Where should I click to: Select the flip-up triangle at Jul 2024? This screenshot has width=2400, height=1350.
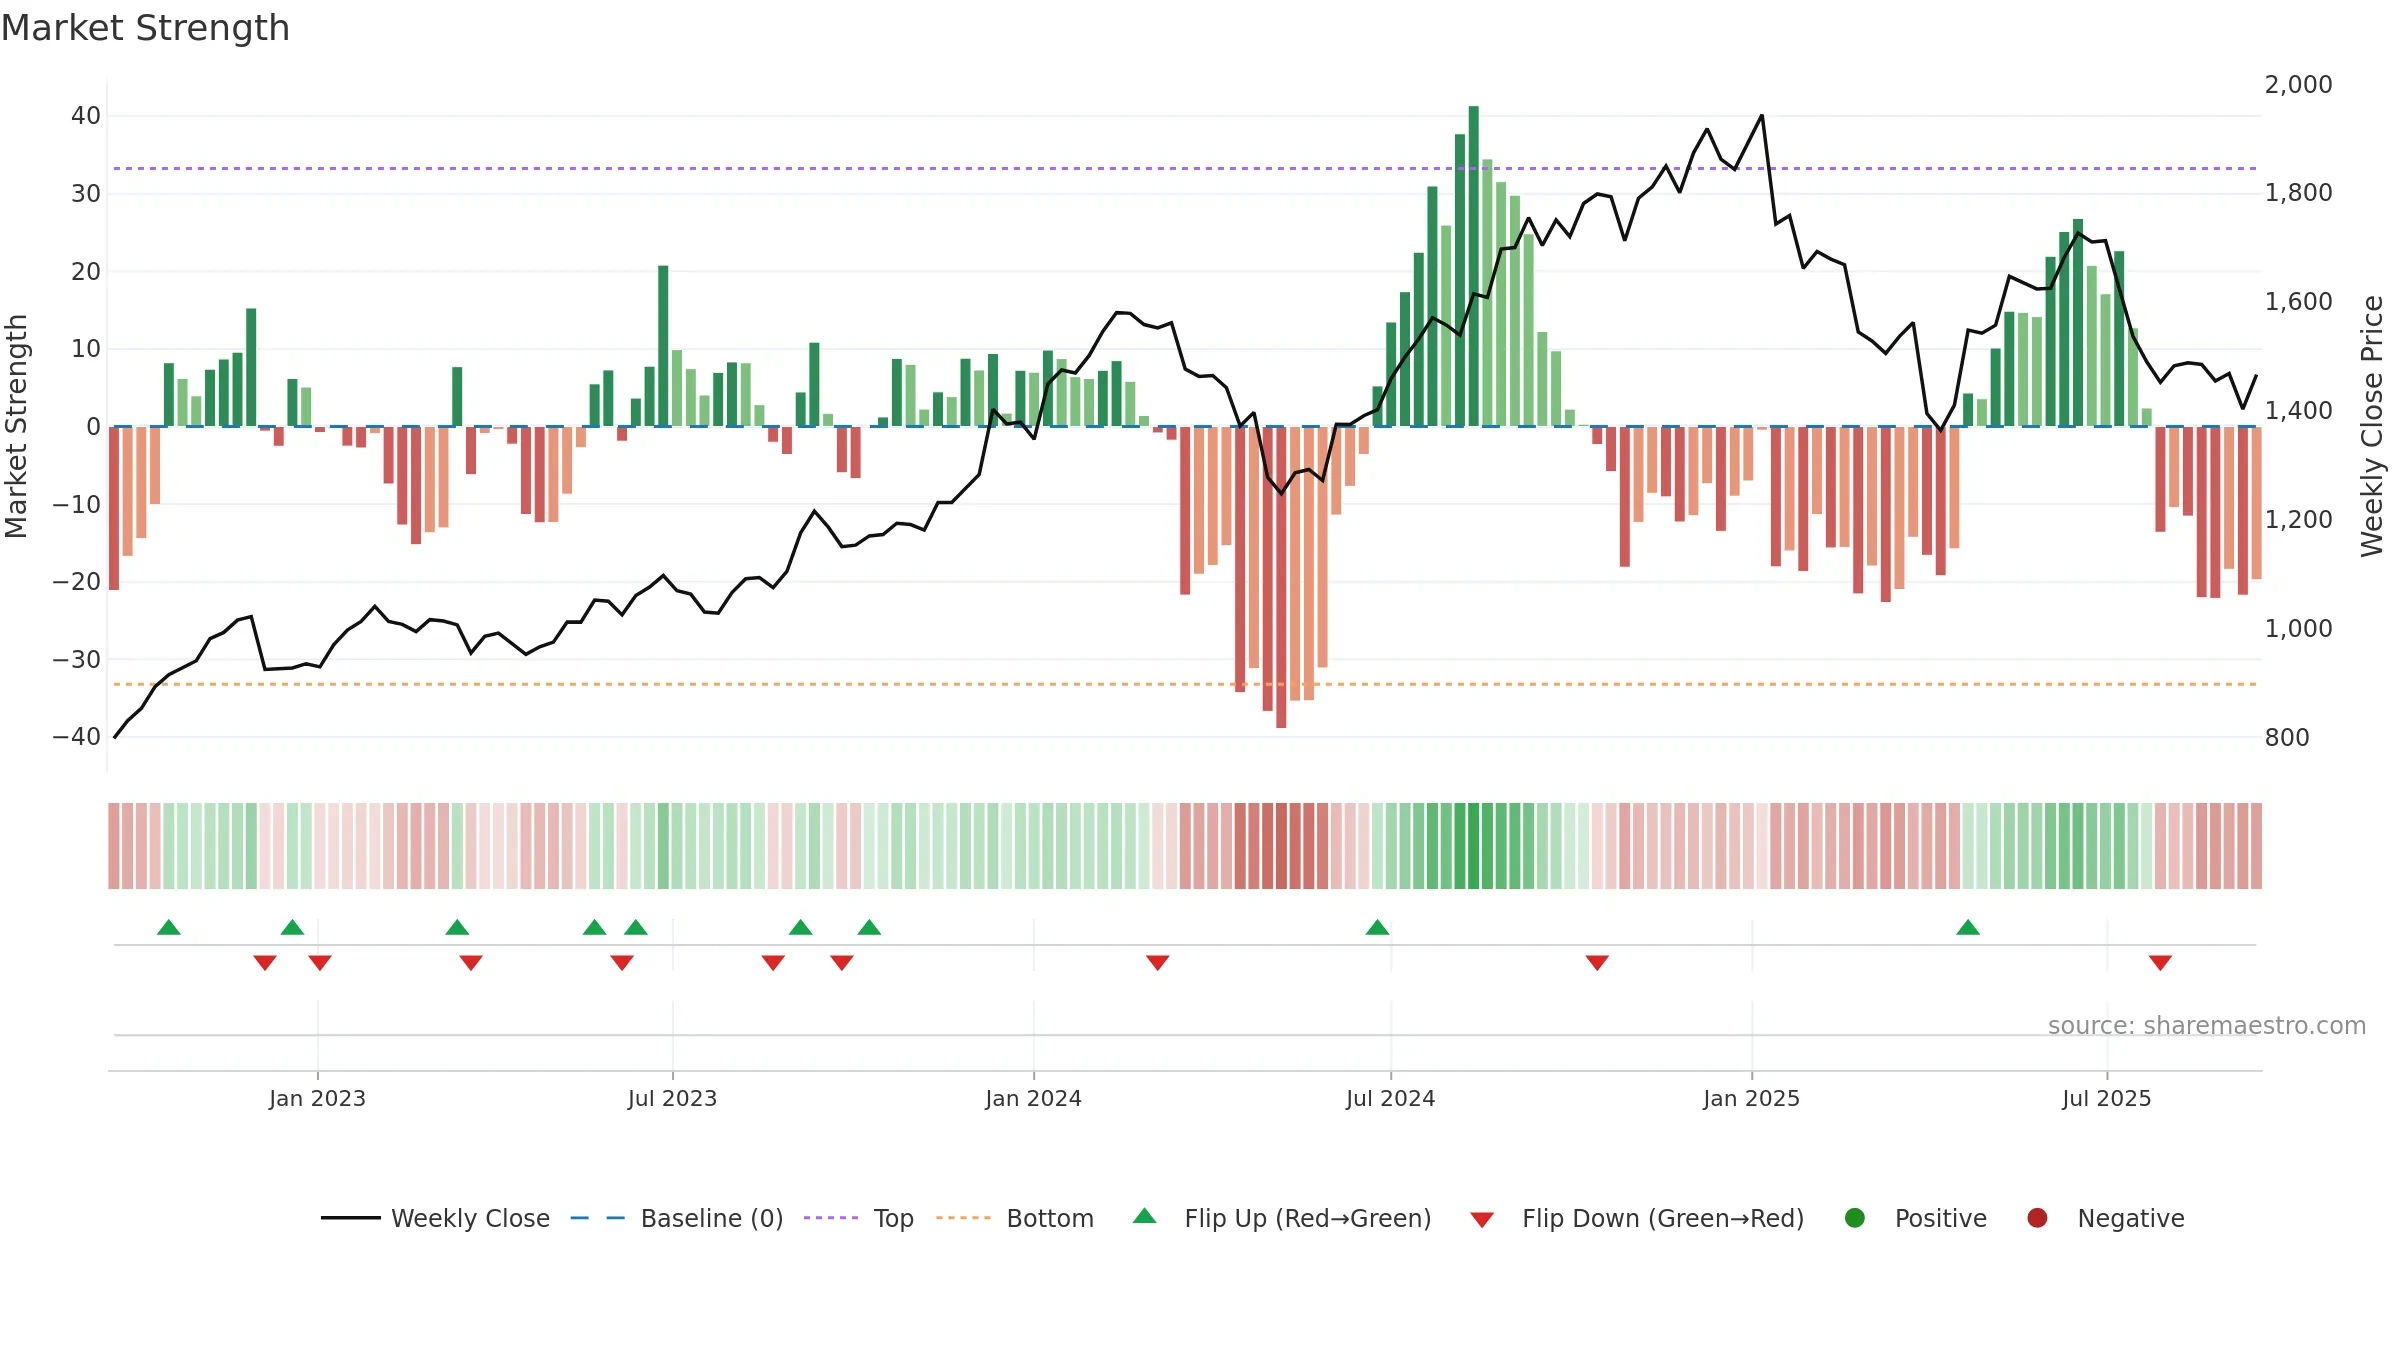1377,927
